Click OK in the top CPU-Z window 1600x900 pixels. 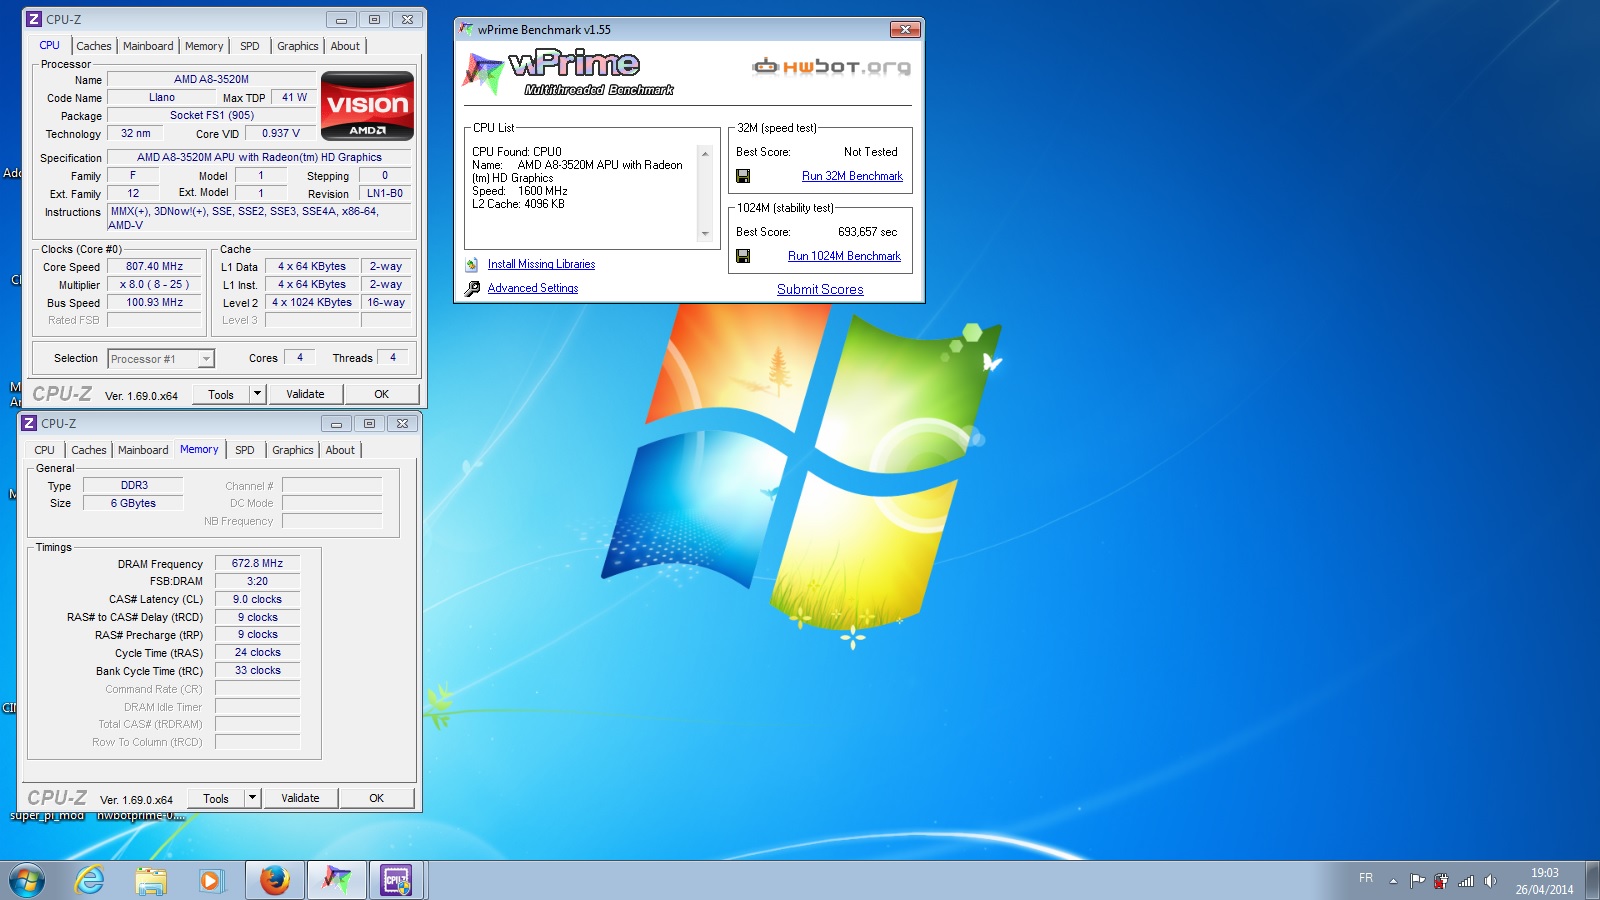coord(381,394)
